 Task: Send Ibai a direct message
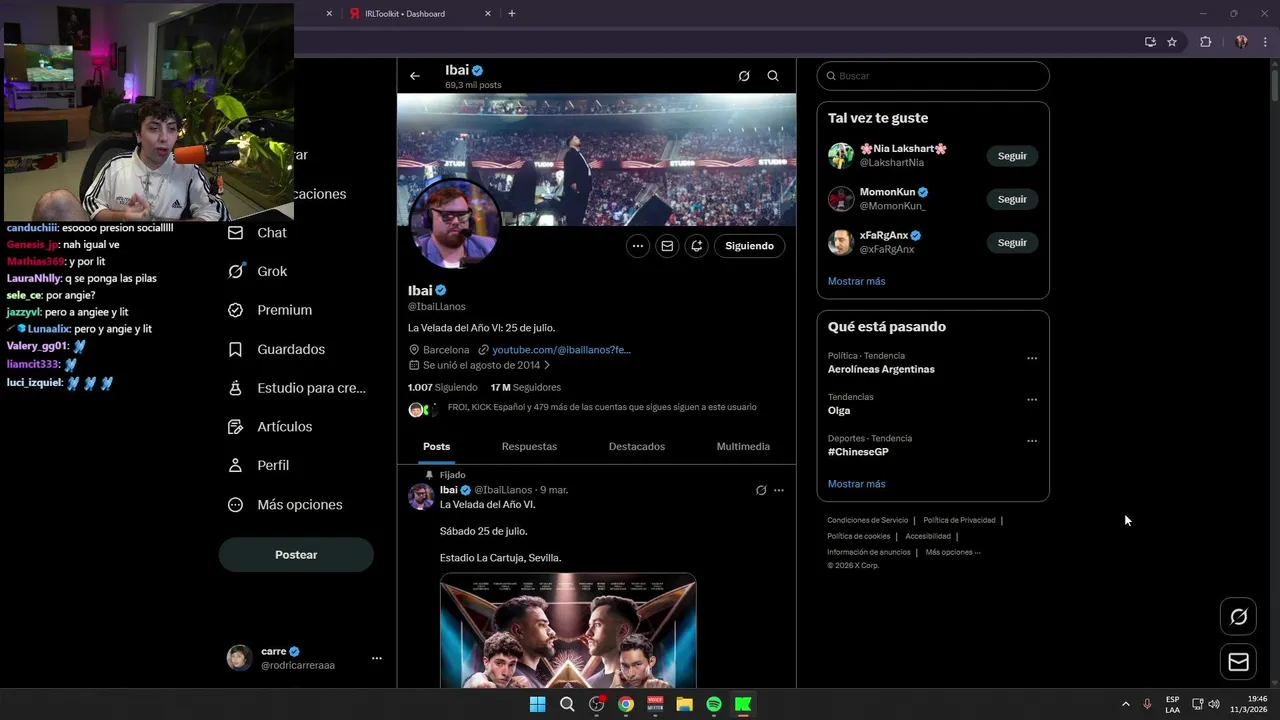[667, 246]
